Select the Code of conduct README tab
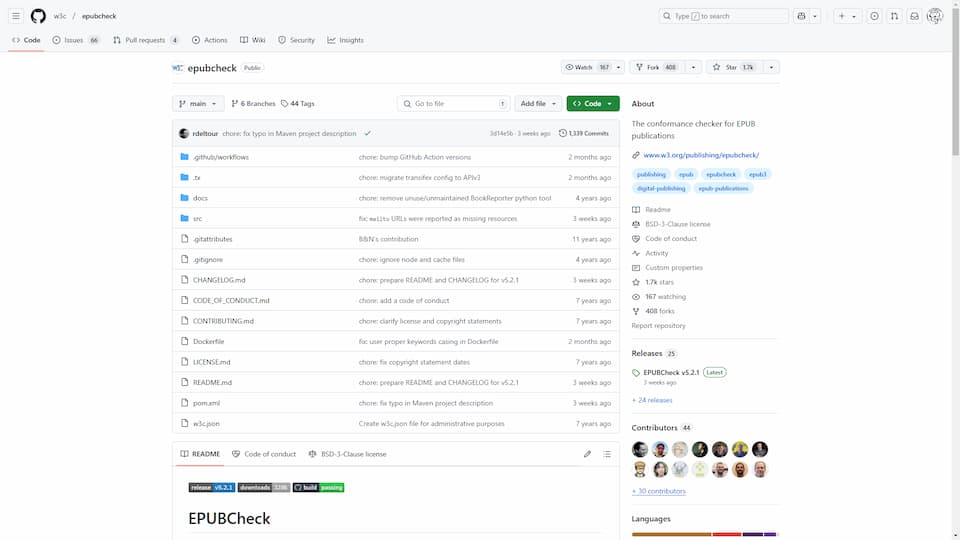 (x=264, y=454)
